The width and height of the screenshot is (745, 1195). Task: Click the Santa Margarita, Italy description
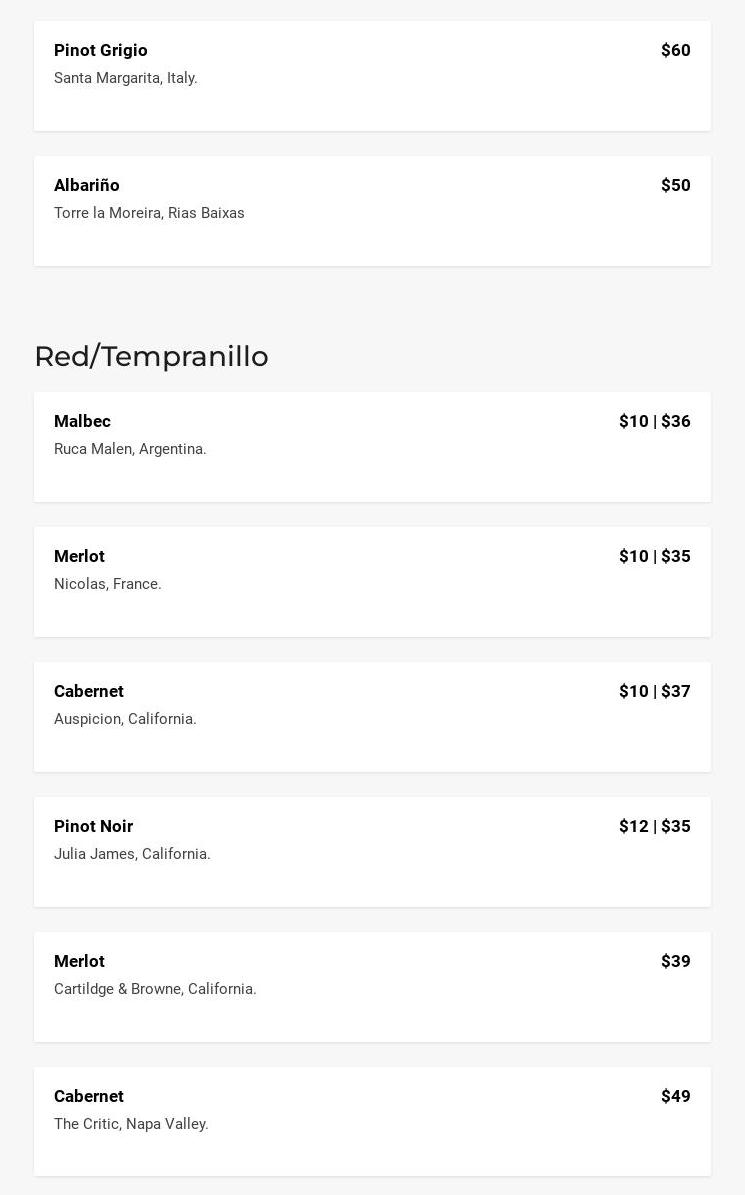(x=125, y=78)
